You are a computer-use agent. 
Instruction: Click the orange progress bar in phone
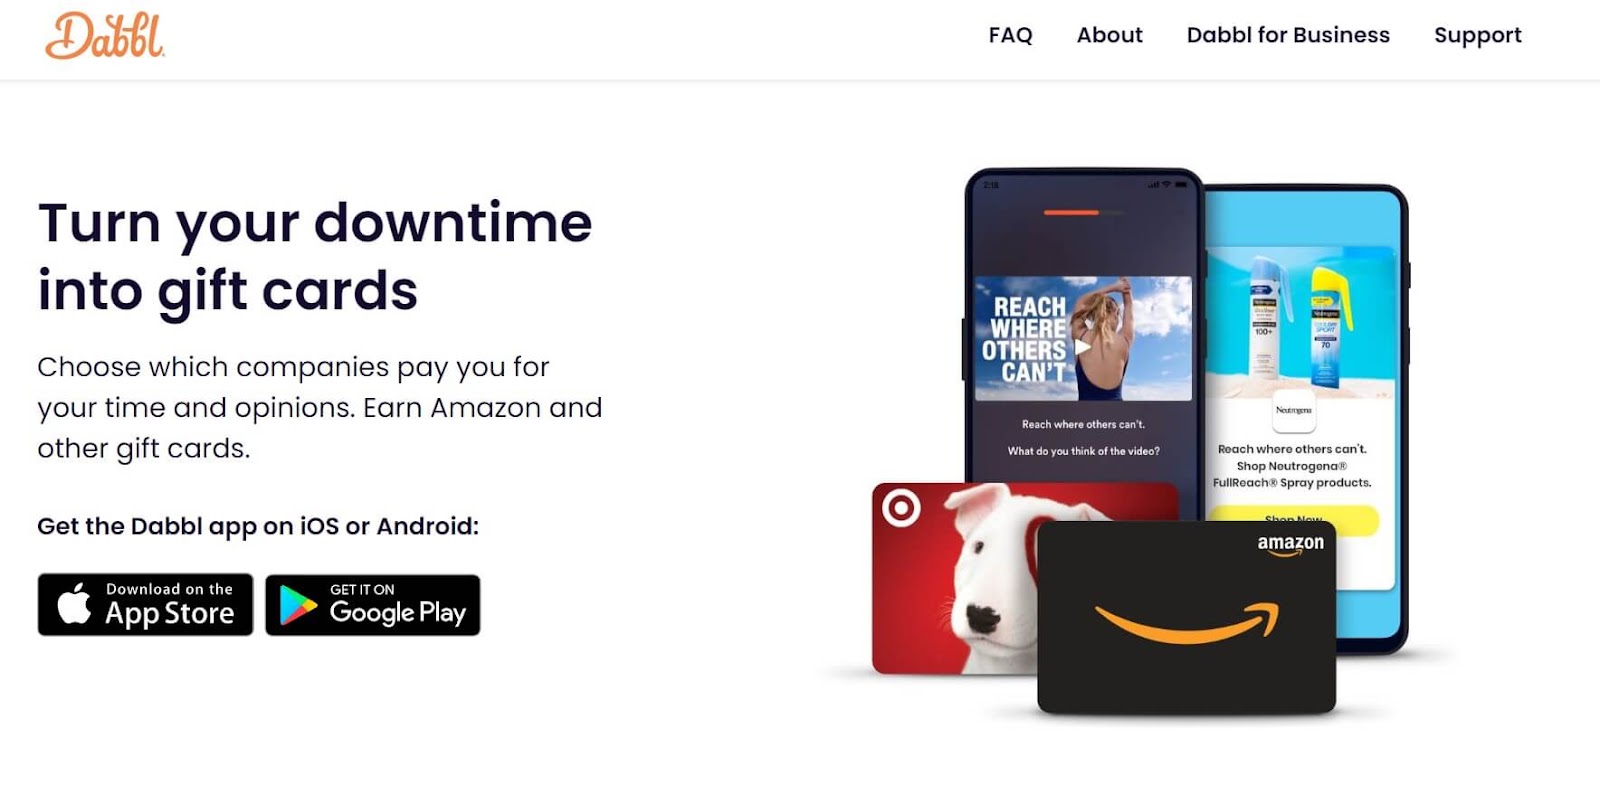click(x=1071, y=212)
